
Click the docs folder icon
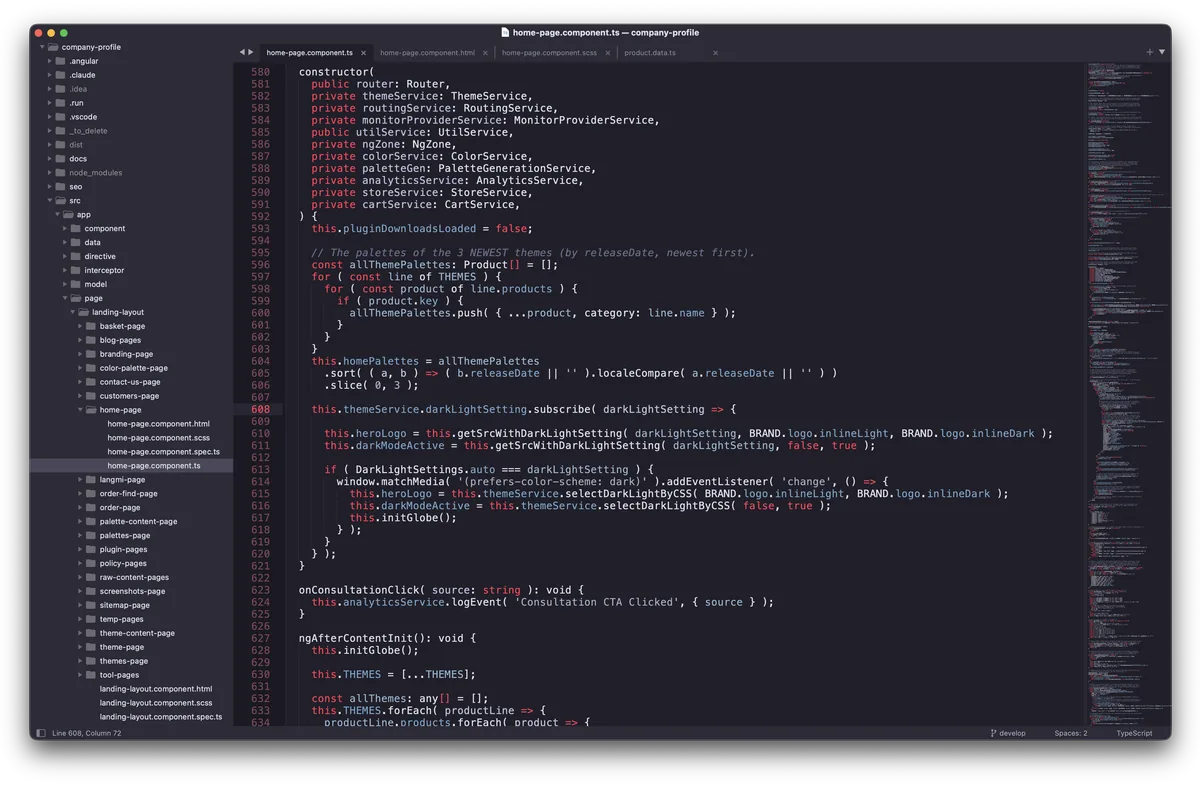click(61, 159)
